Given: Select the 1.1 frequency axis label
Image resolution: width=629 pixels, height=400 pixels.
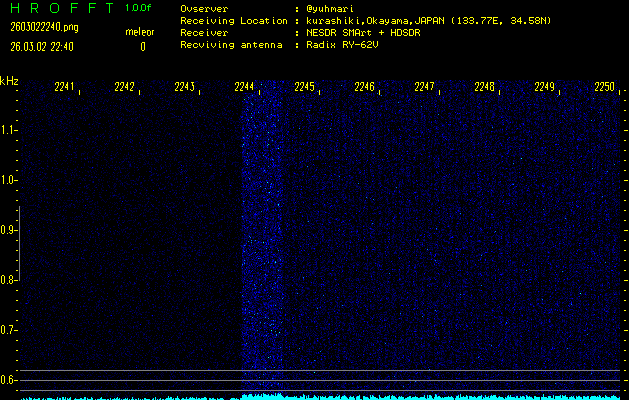Looking at the screenshot, I should [9, 130].
